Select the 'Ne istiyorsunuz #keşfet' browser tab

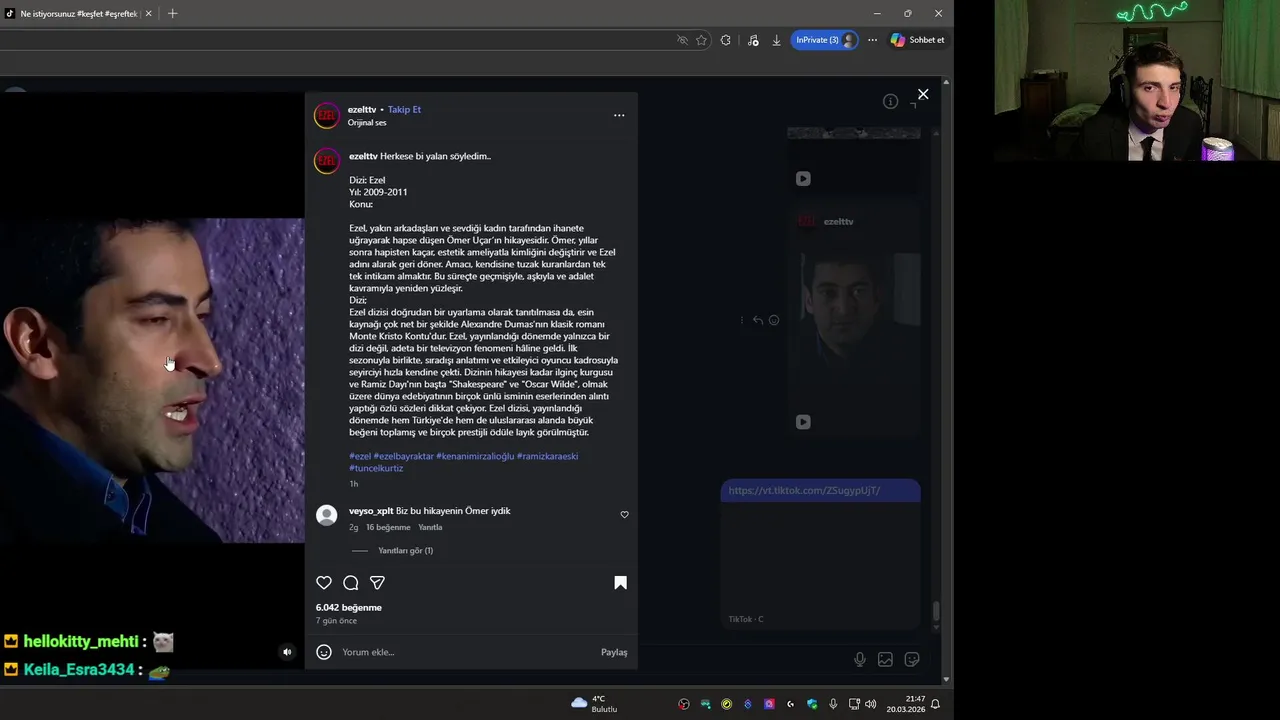78,14
